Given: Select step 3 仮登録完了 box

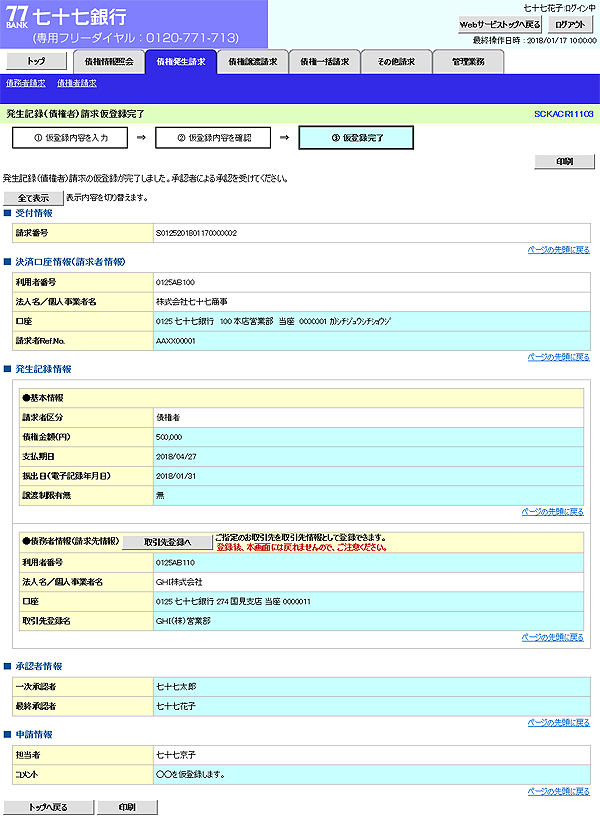Looking at the screenshot, I should (356, 138).
